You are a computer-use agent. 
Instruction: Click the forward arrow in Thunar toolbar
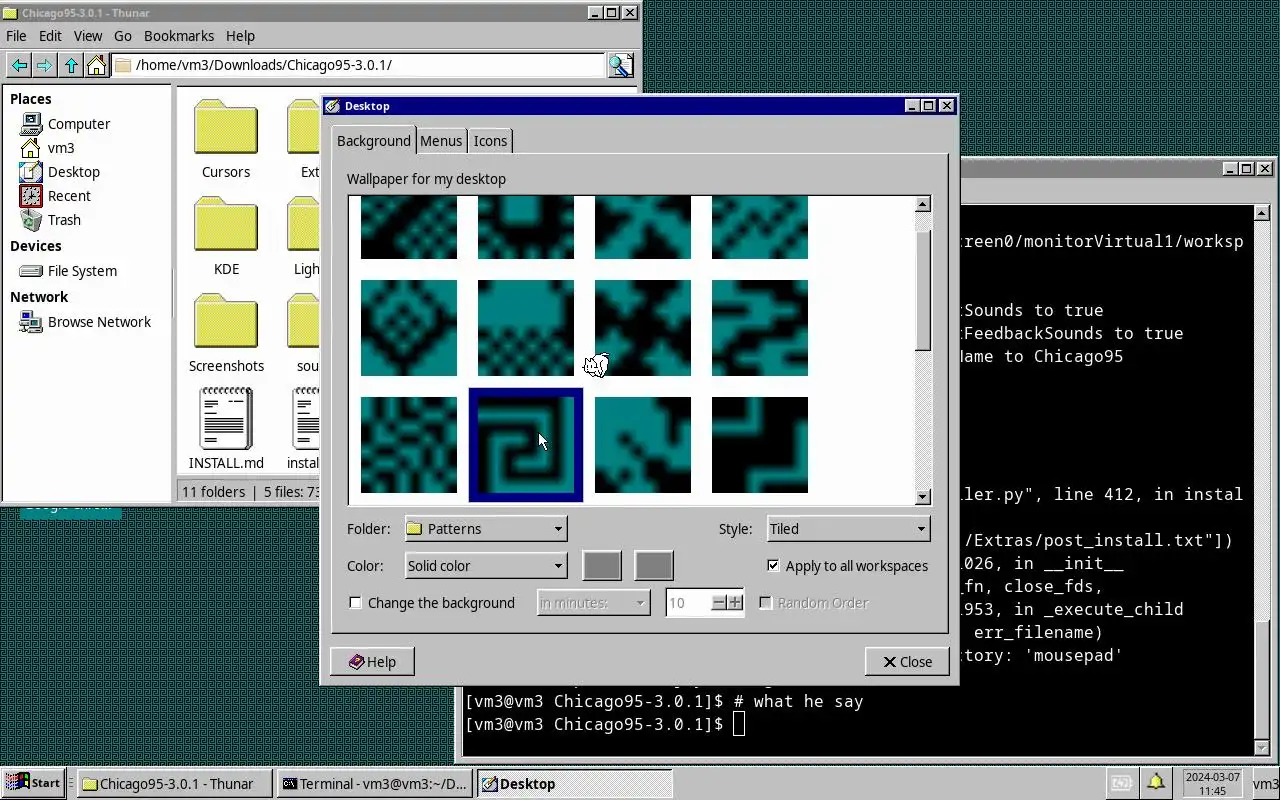(44, 66)
